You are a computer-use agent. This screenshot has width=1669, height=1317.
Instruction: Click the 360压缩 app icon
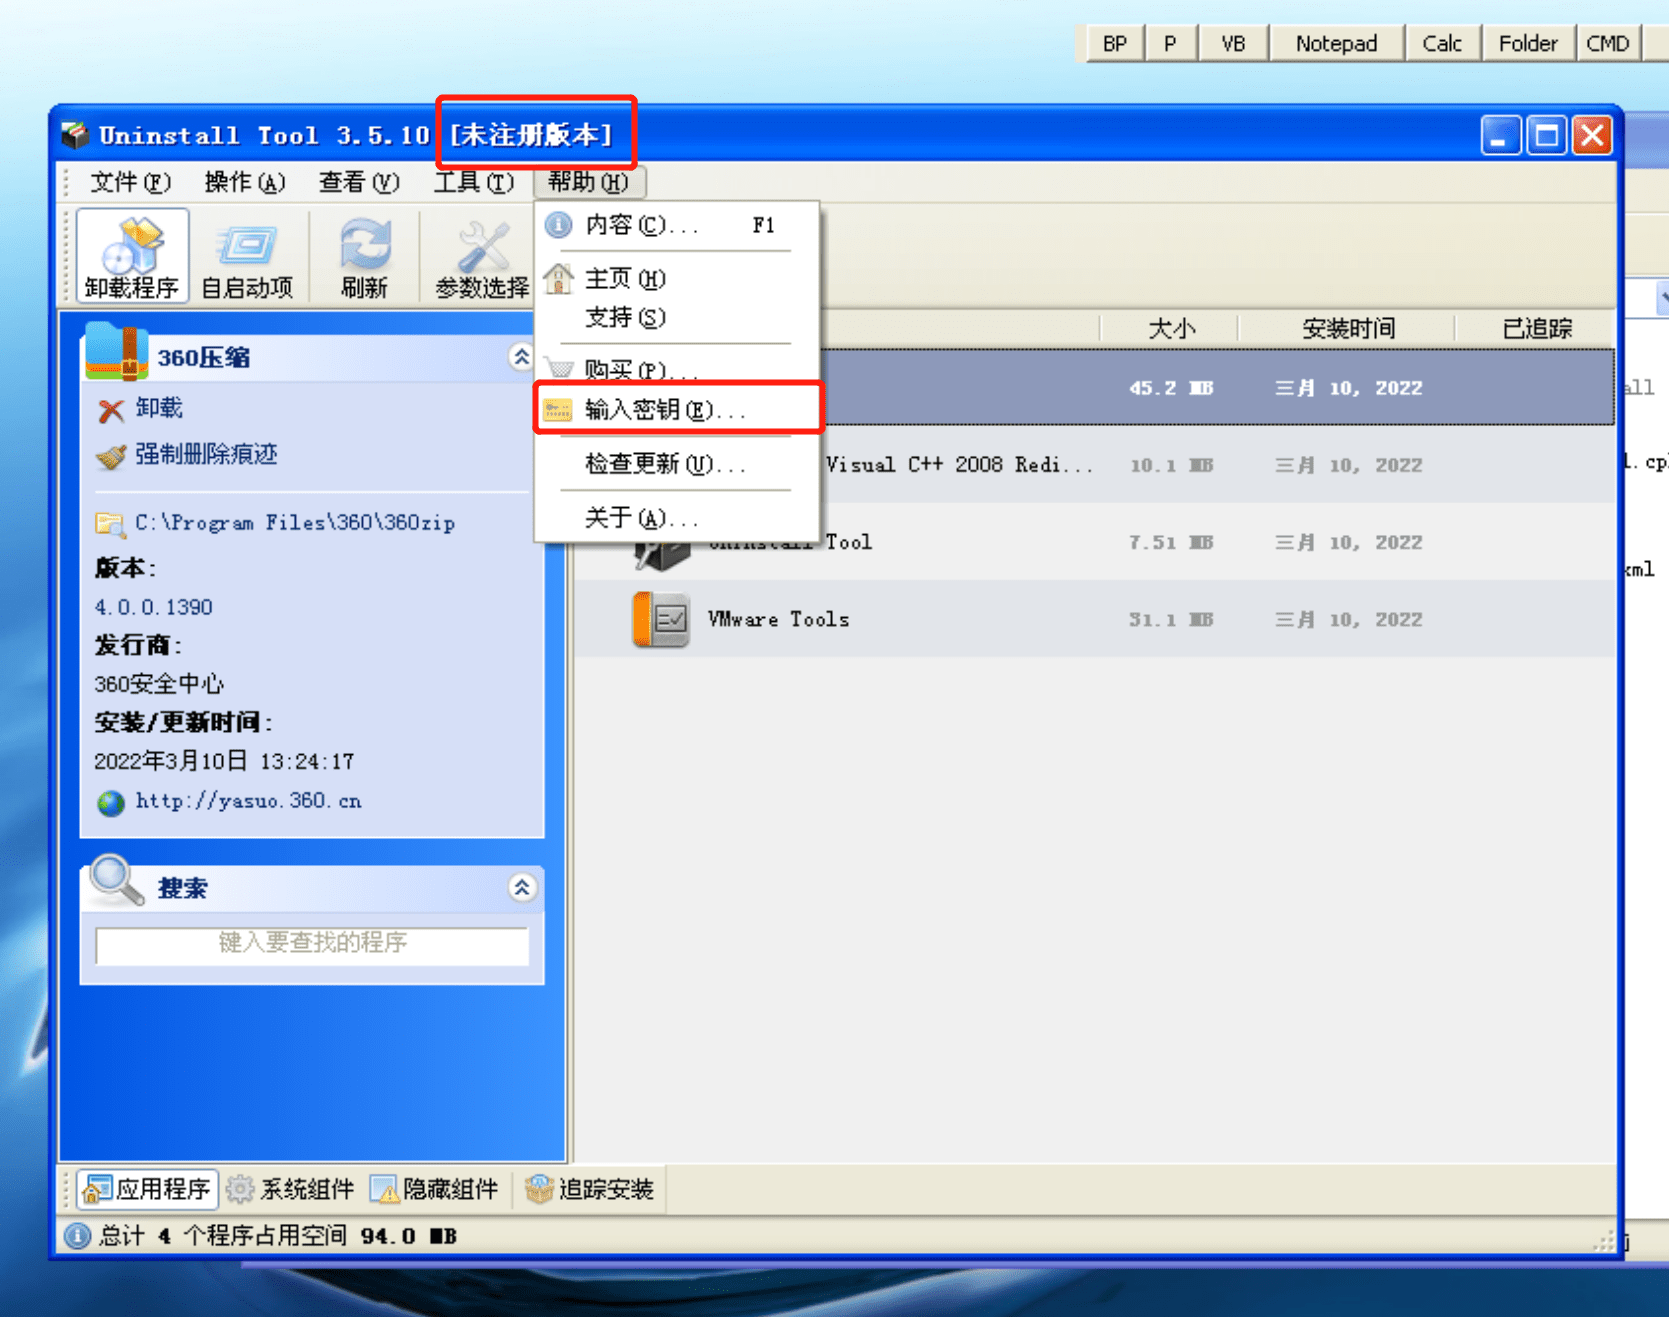pyautogui.click(x=117, y=351)
